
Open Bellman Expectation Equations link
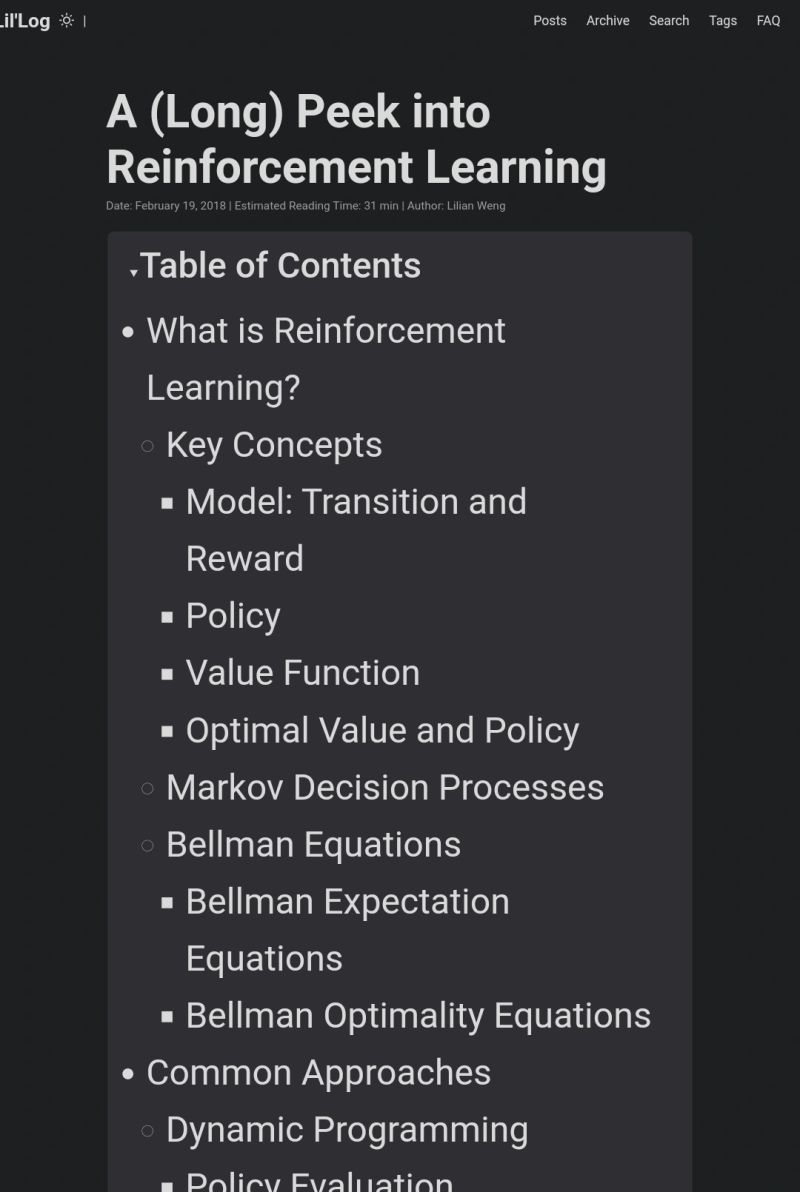pyautogui.click(x=347, y=902)
